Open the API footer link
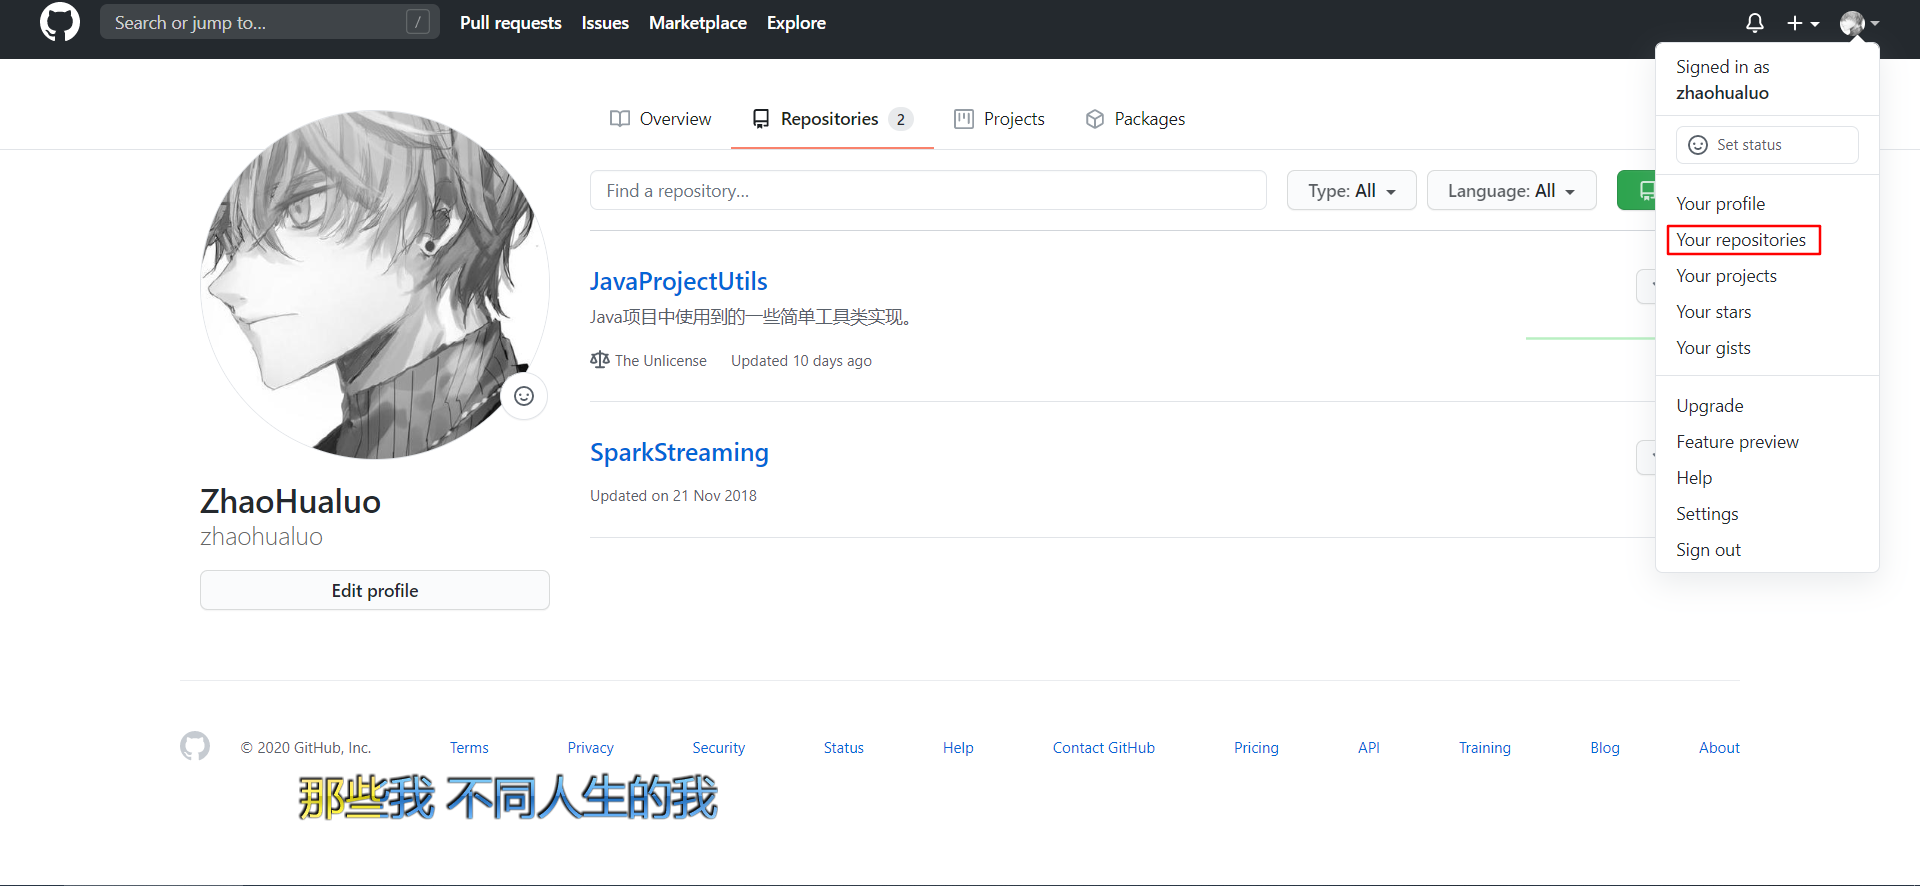The width and height of the screenshot is (1920, 886). tap(1368, 748)
